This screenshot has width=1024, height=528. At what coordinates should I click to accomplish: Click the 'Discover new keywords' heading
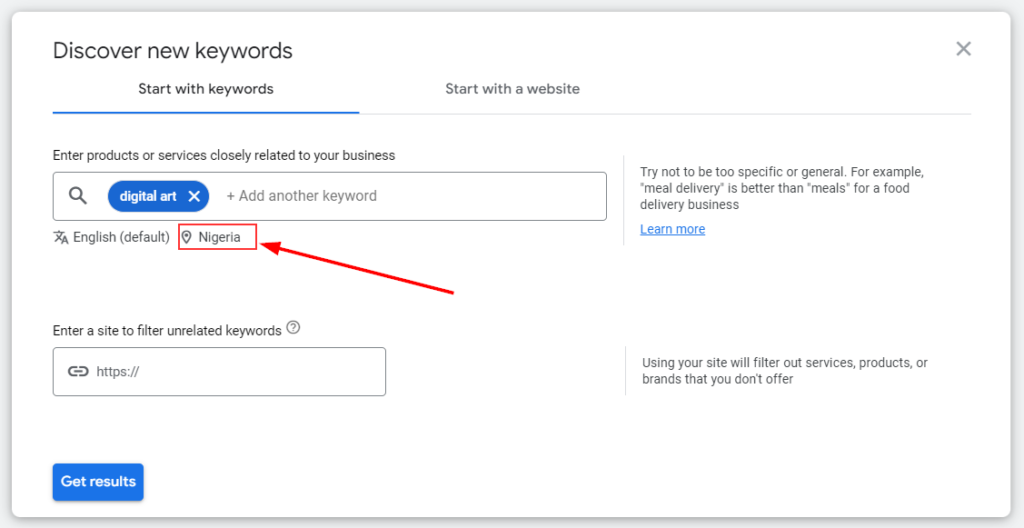(x=172, y=50)
